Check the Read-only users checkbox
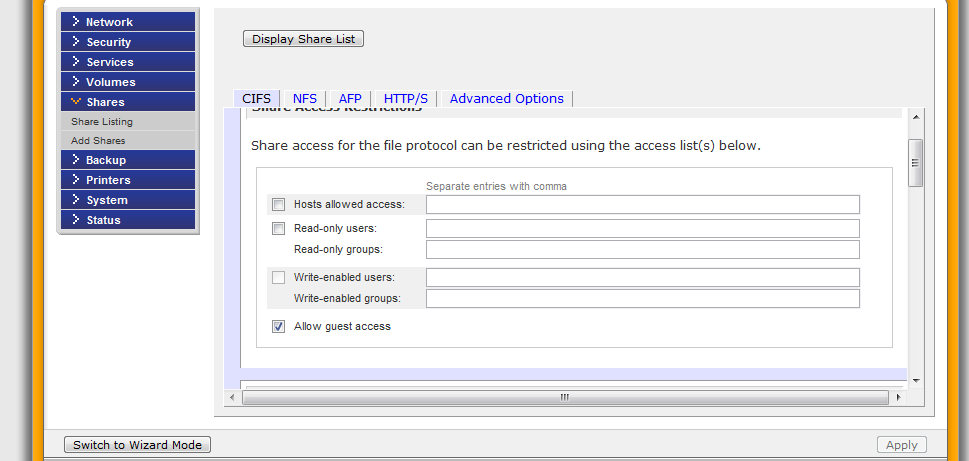This screenshot has width=969, height=461. [279, 229]
